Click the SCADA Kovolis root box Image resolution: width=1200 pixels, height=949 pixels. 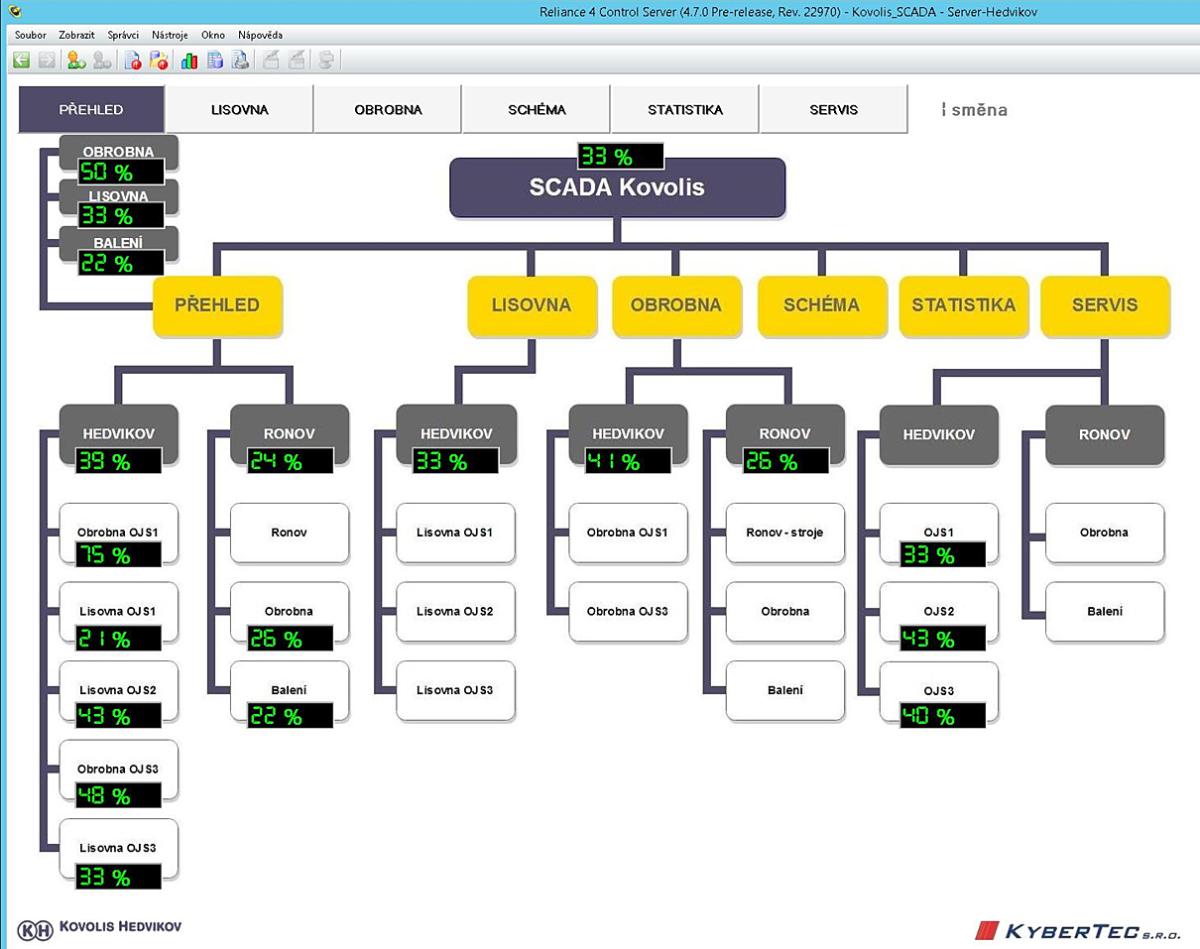pyautogui.click(x=617, y=188)
